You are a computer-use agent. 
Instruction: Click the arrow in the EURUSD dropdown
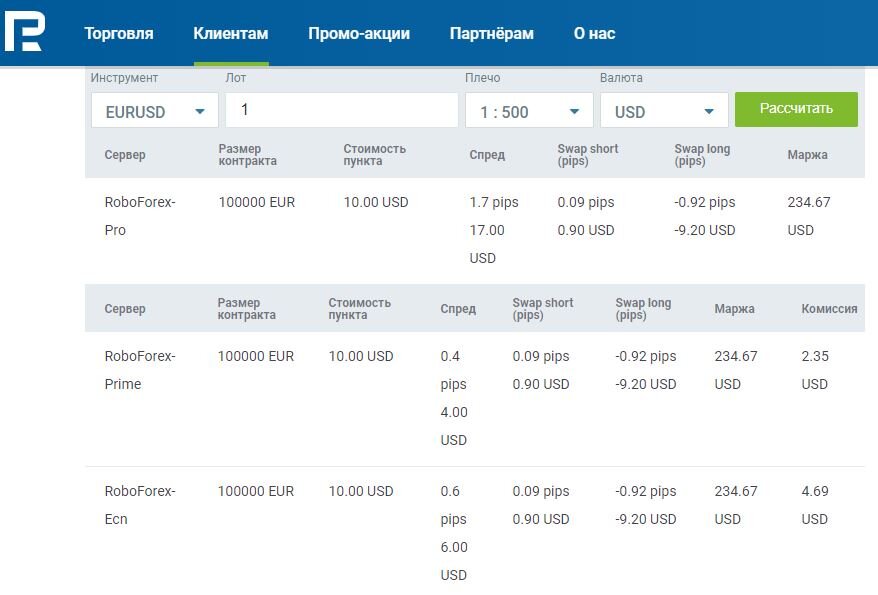(x=200, y=111)
